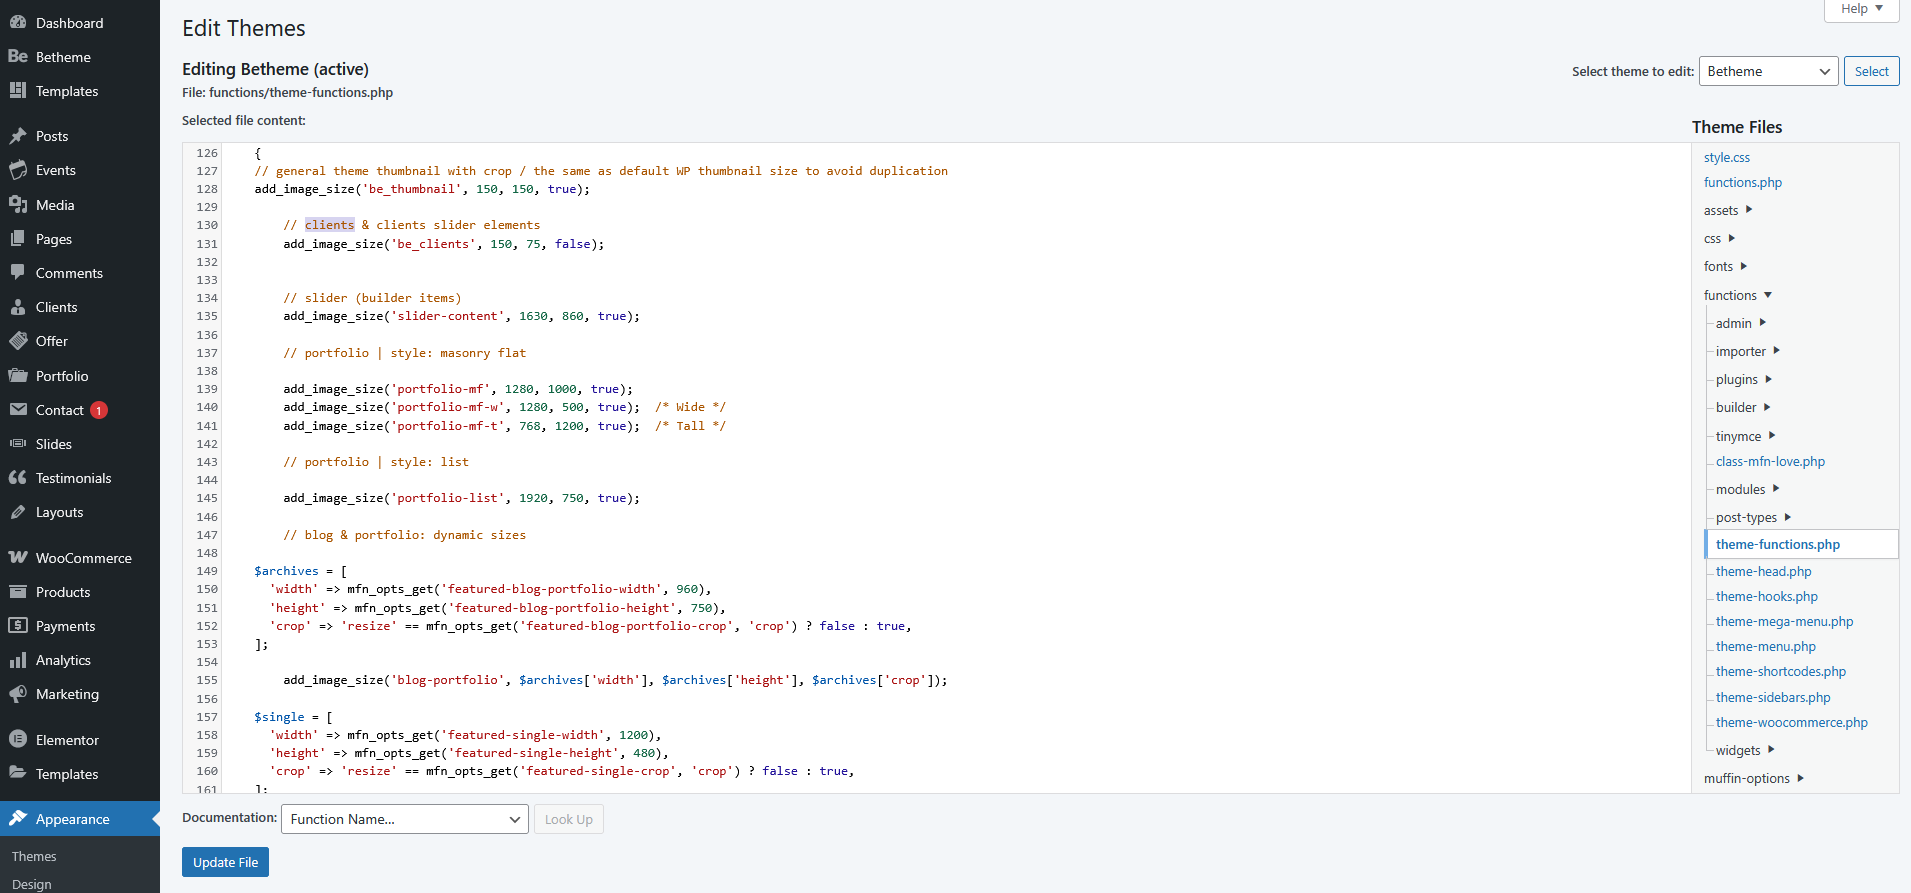Open the style.css file link
This screenshot has height=893, width=1911.
coord(1726,157)
